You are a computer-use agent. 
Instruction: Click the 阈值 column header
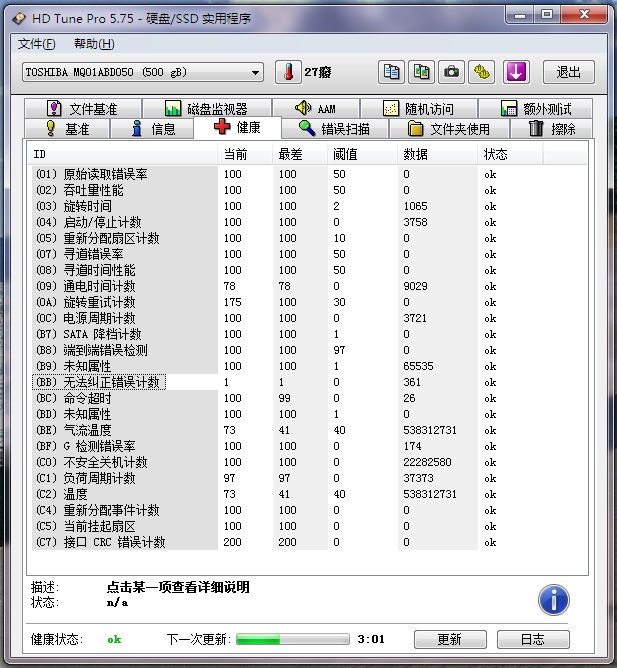tap(362, 154)
